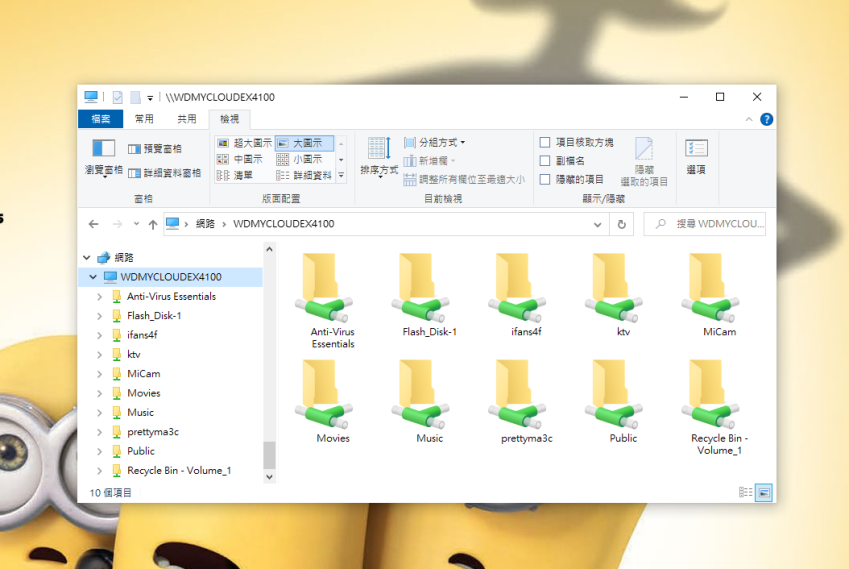The height and width of the screenshot is (569, 849).
Task: Open the 檔案 file tab
Action: click(101, 119)
